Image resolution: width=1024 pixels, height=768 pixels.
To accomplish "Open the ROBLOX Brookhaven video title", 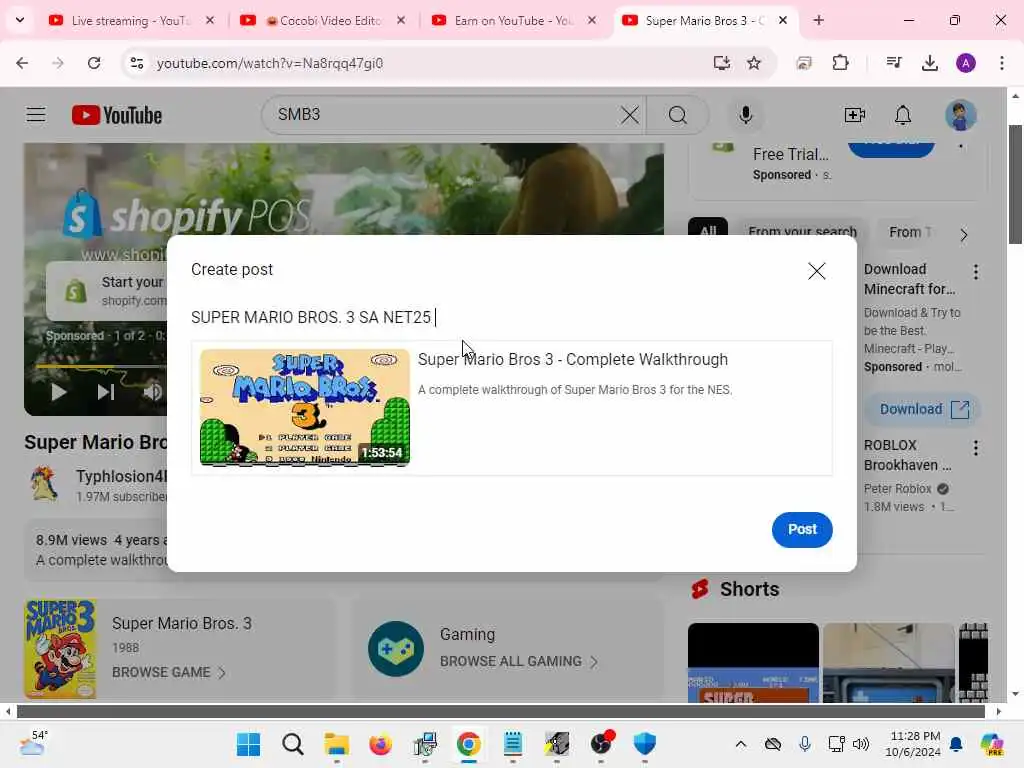I will [907, 455].
